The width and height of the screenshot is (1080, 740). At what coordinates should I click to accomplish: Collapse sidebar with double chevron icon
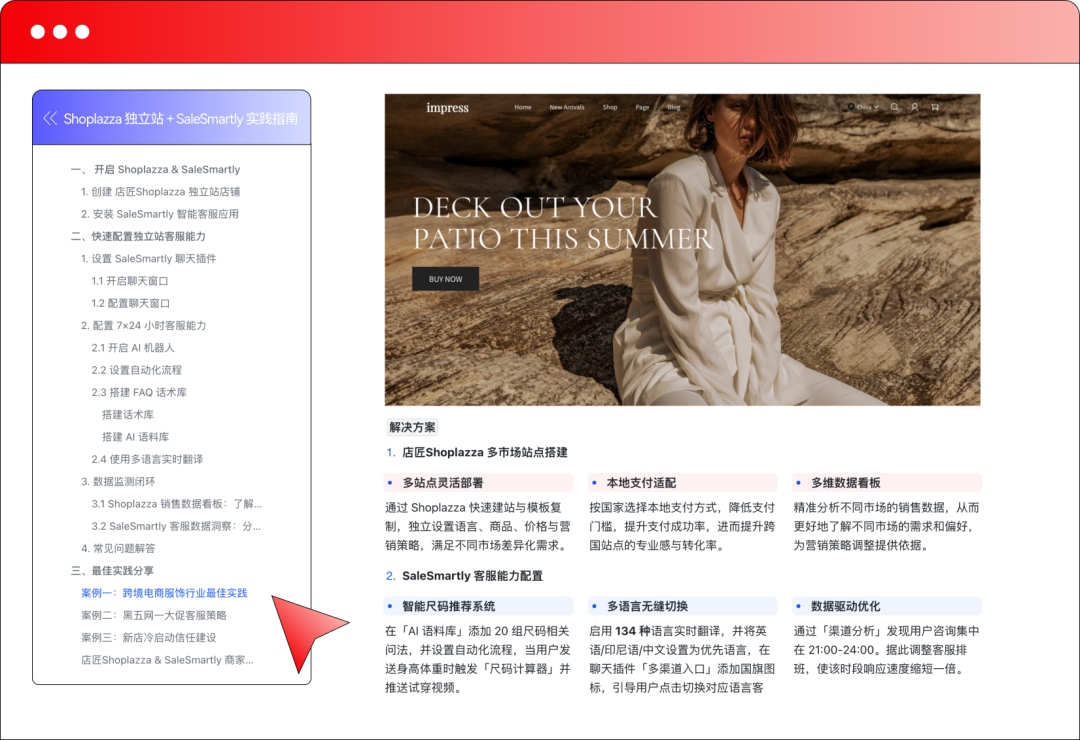50,119
